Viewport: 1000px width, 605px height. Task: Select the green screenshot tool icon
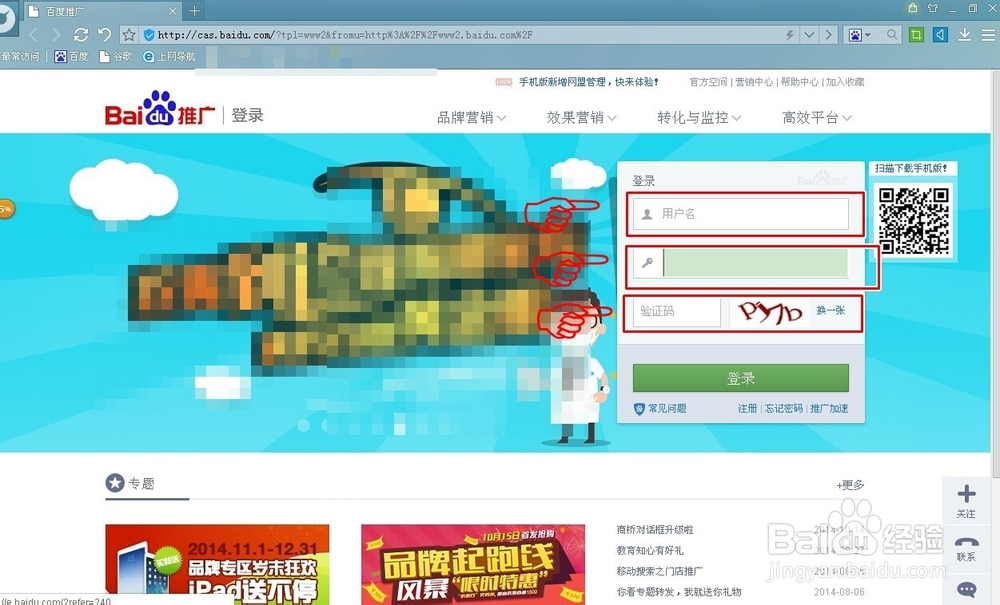click(916, 34)
